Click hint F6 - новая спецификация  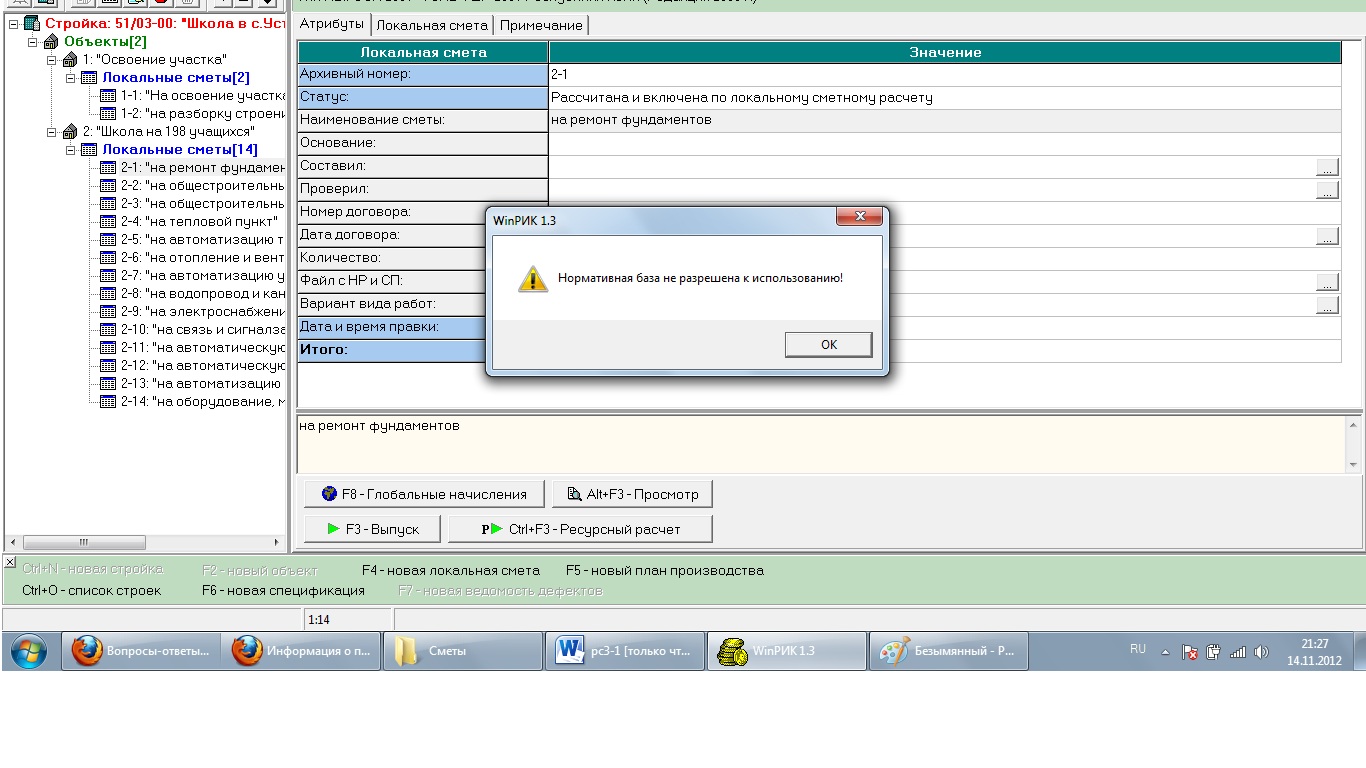[x=283, y=591]
